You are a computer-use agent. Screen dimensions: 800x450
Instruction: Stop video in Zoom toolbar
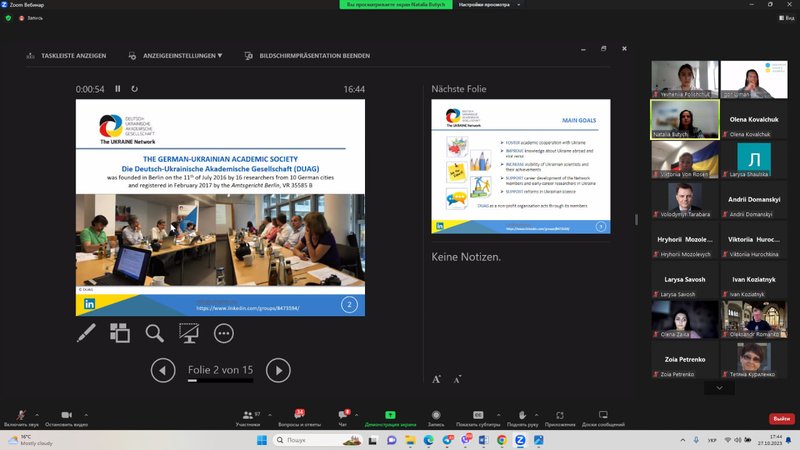(66, 418)
